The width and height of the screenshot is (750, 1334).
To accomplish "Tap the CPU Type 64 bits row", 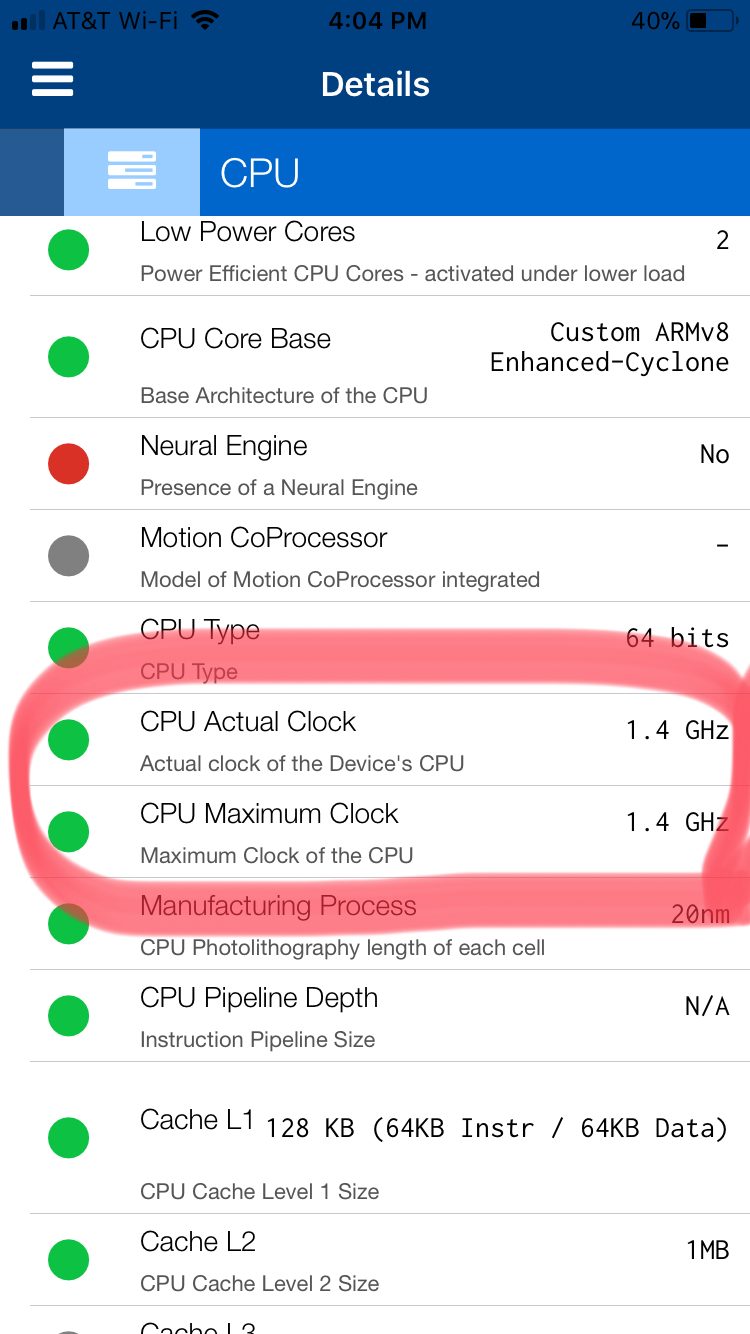I will (x=375, y=648).
